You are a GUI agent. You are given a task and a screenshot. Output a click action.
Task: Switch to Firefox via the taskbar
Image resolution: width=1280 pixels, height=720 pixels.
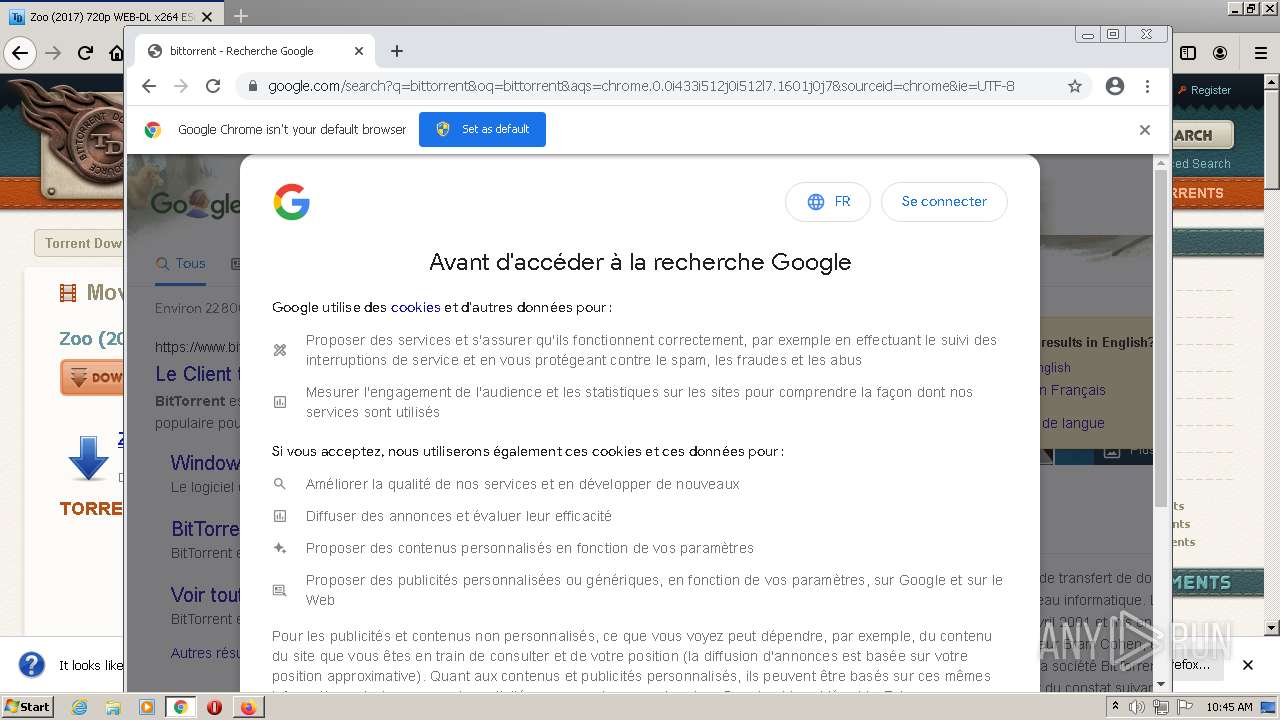pos(248,707)
